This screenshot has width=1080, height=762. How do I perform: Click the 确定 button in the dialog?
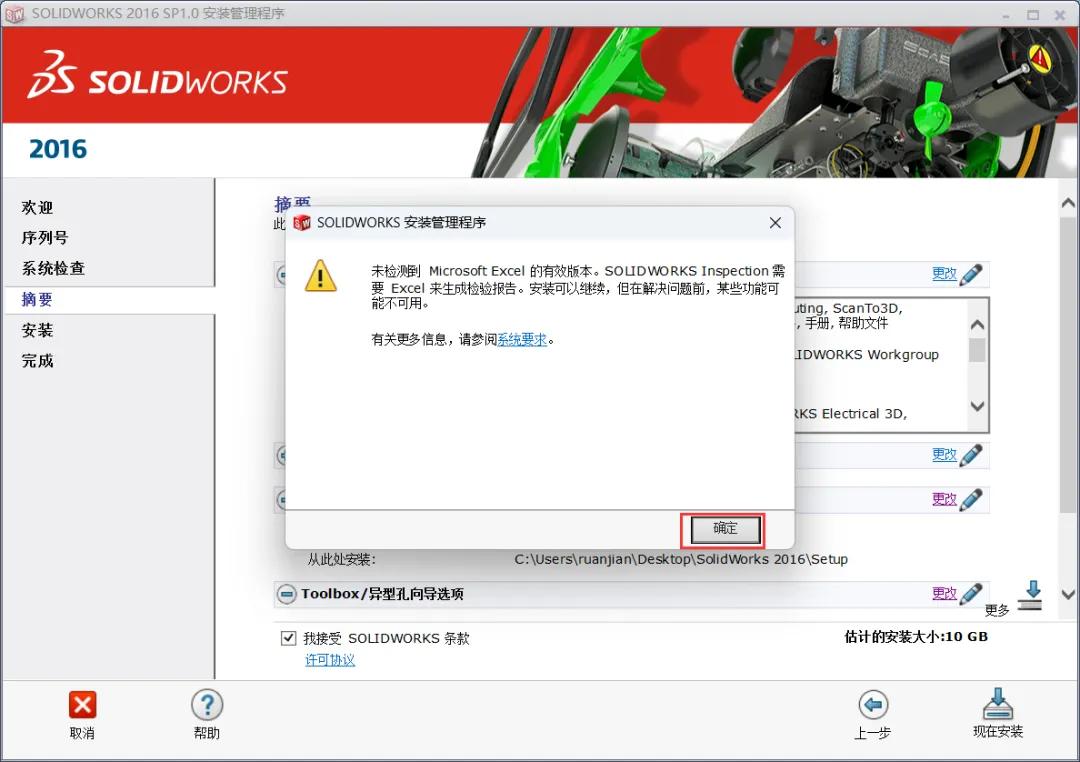[725, 529]
